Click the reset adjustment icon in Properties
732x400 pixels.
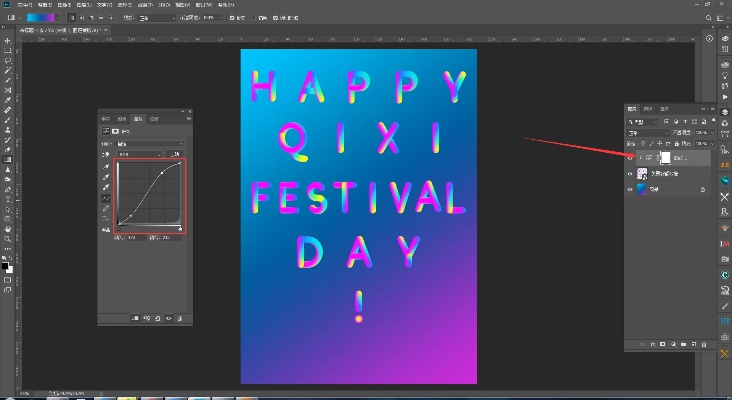[x=158, y=318]
